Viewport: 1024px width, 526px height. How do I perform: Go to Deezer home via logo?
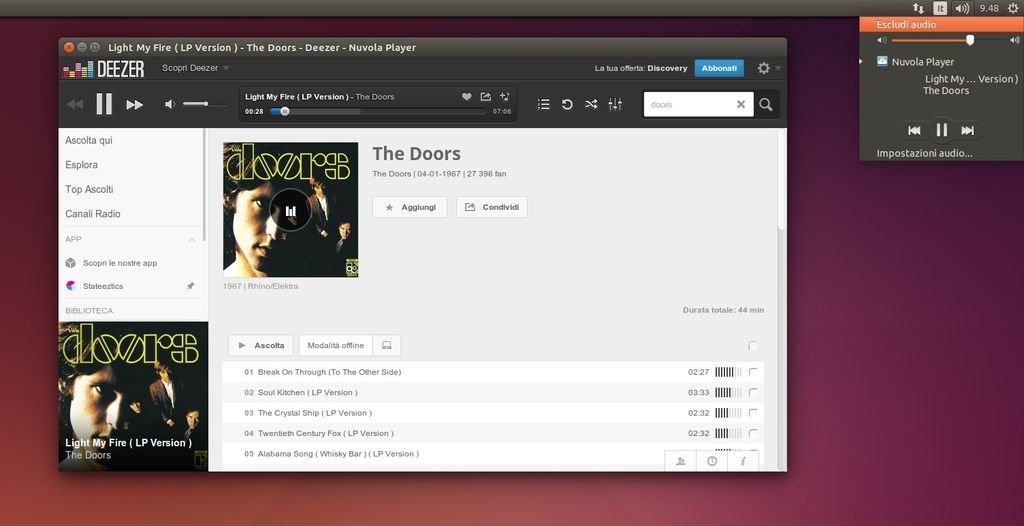tap(103, 69)
